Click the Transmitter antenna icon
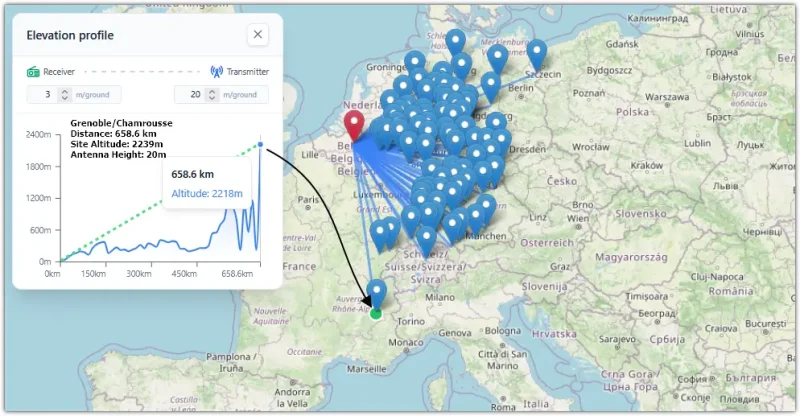The image size is (800, 416). (x=217, y=72)
